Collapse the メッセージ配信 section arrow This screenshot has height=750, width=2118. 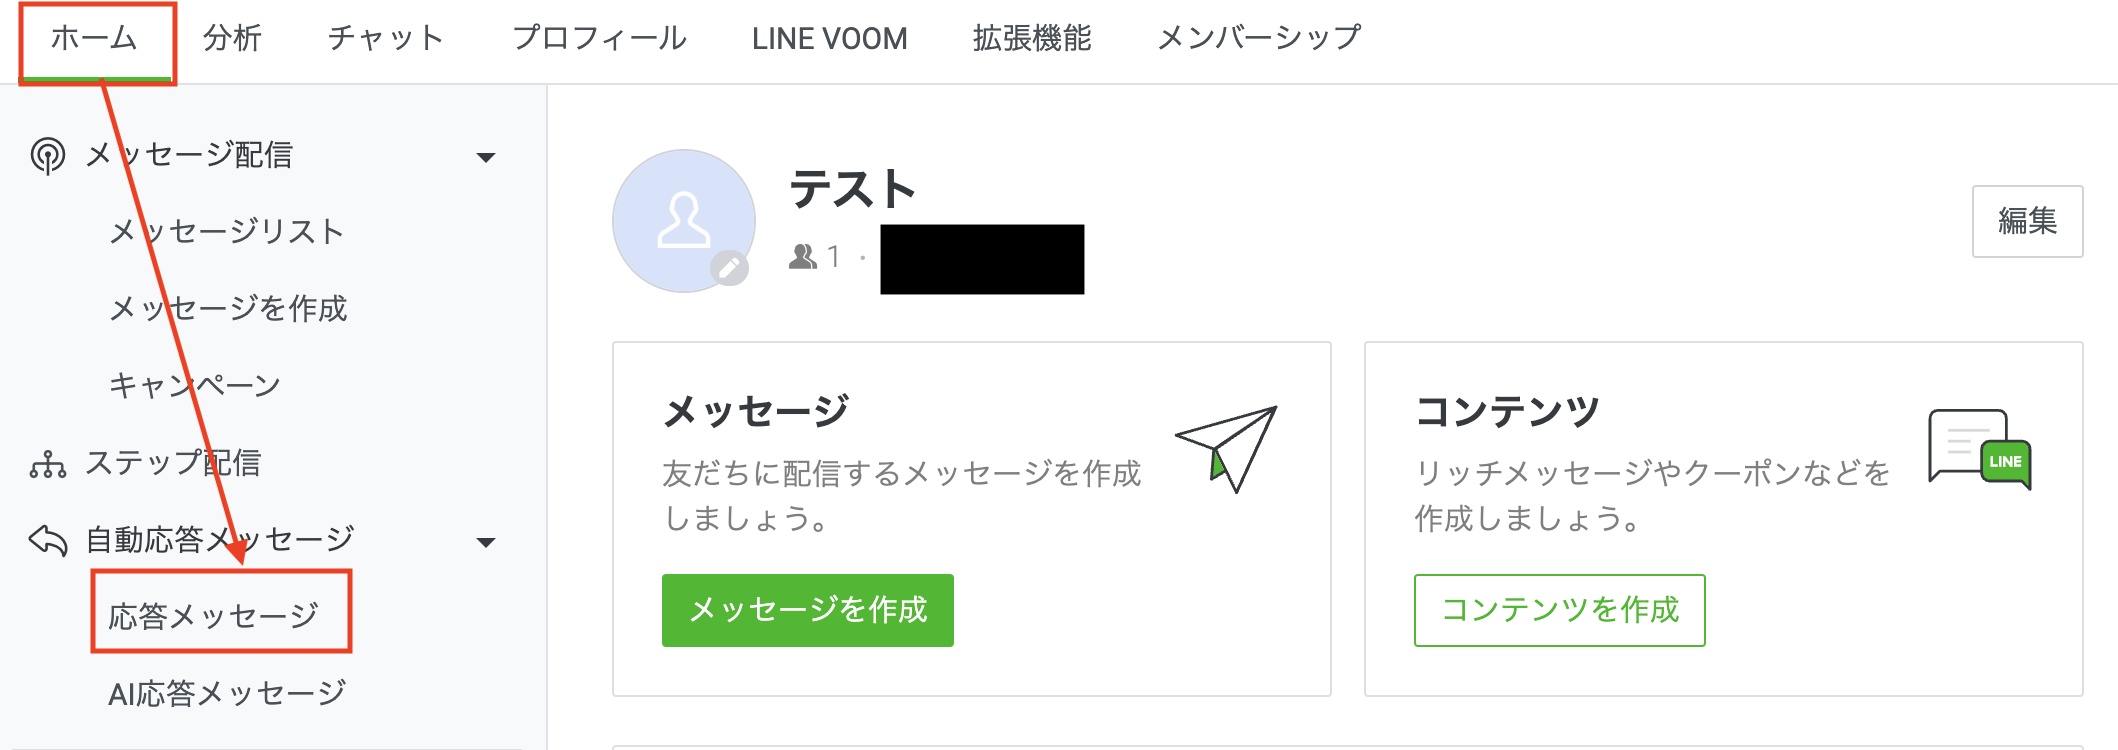[x=486, y=157]
